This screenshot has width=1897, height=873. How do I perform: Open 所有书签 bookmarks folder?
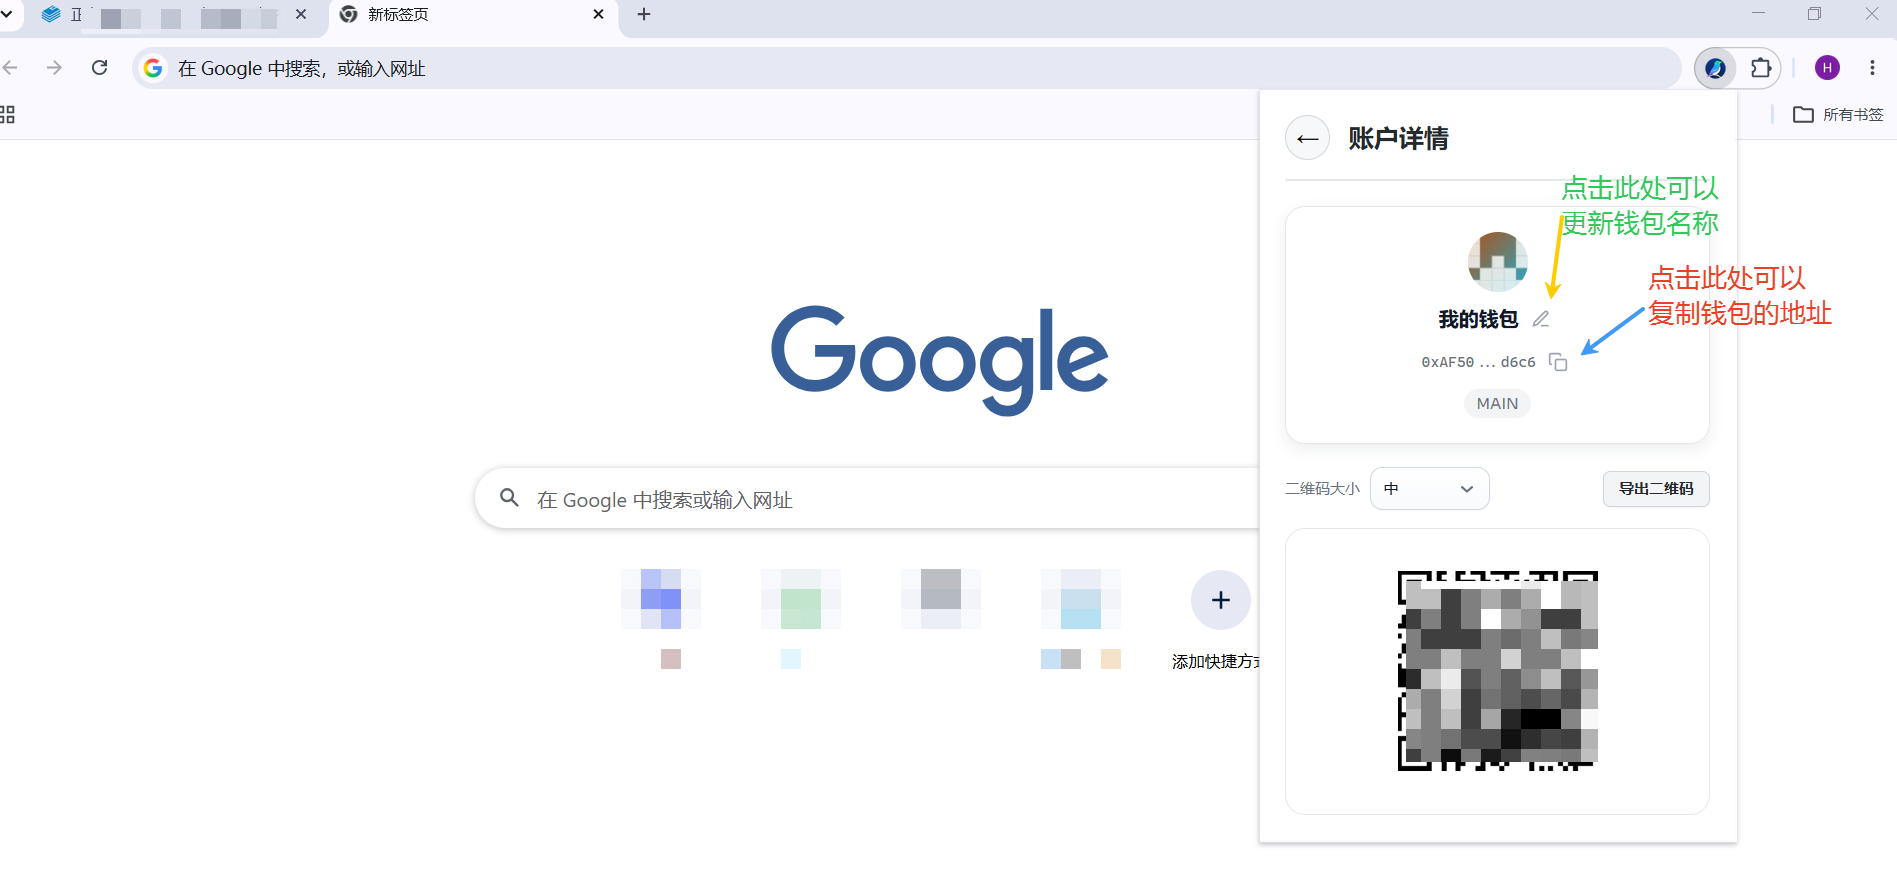pyautogui.click(x=1838, y=115)
